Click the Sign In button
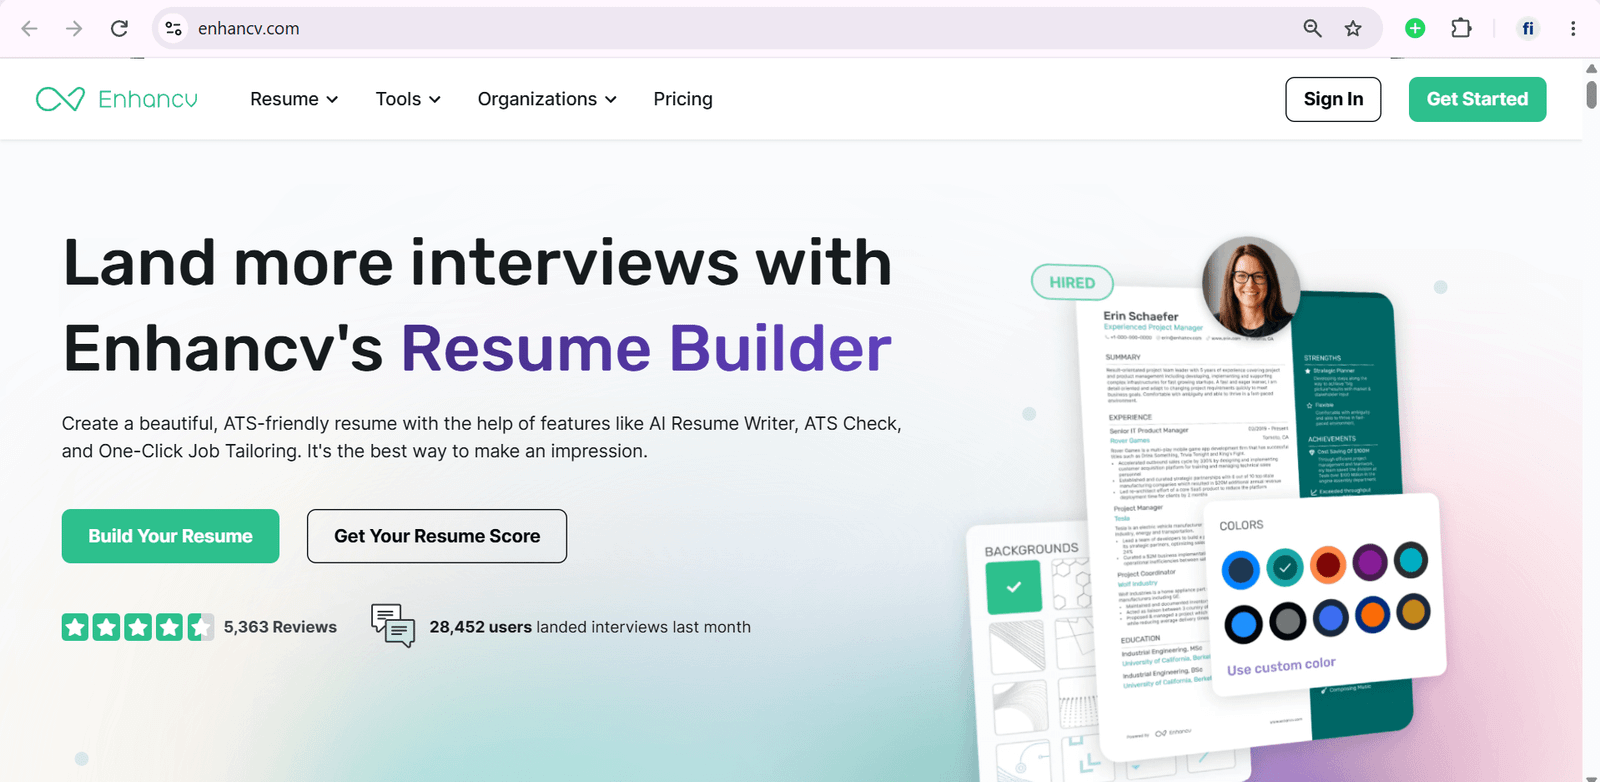 point(1333,99)
